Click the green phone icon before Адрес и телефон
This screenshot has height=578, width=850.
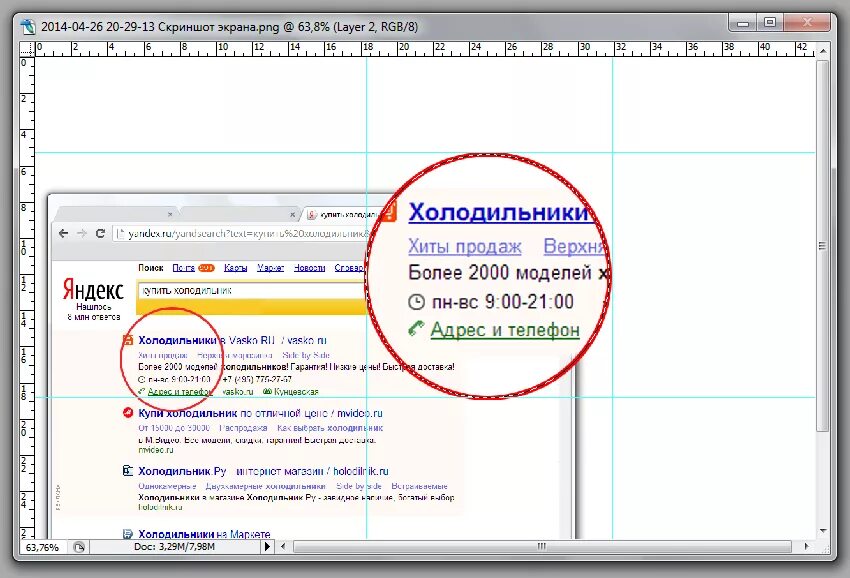[x=415, y=329]
